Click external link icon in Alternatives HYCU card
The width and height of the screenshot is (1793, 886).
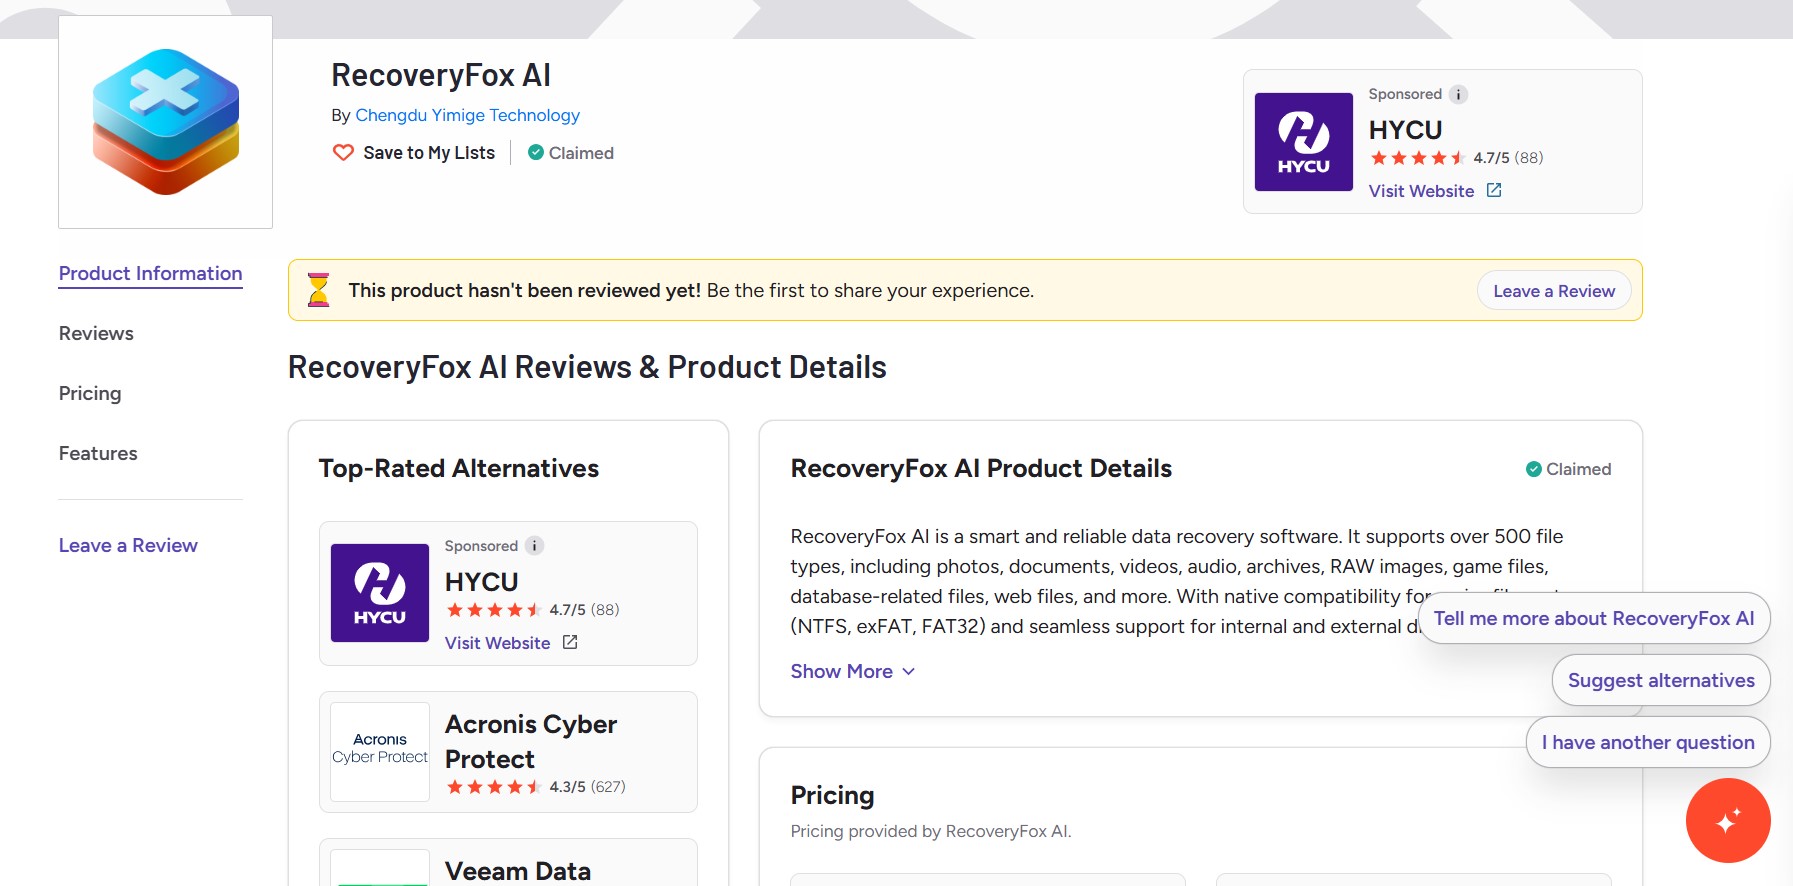click(570, 642)
